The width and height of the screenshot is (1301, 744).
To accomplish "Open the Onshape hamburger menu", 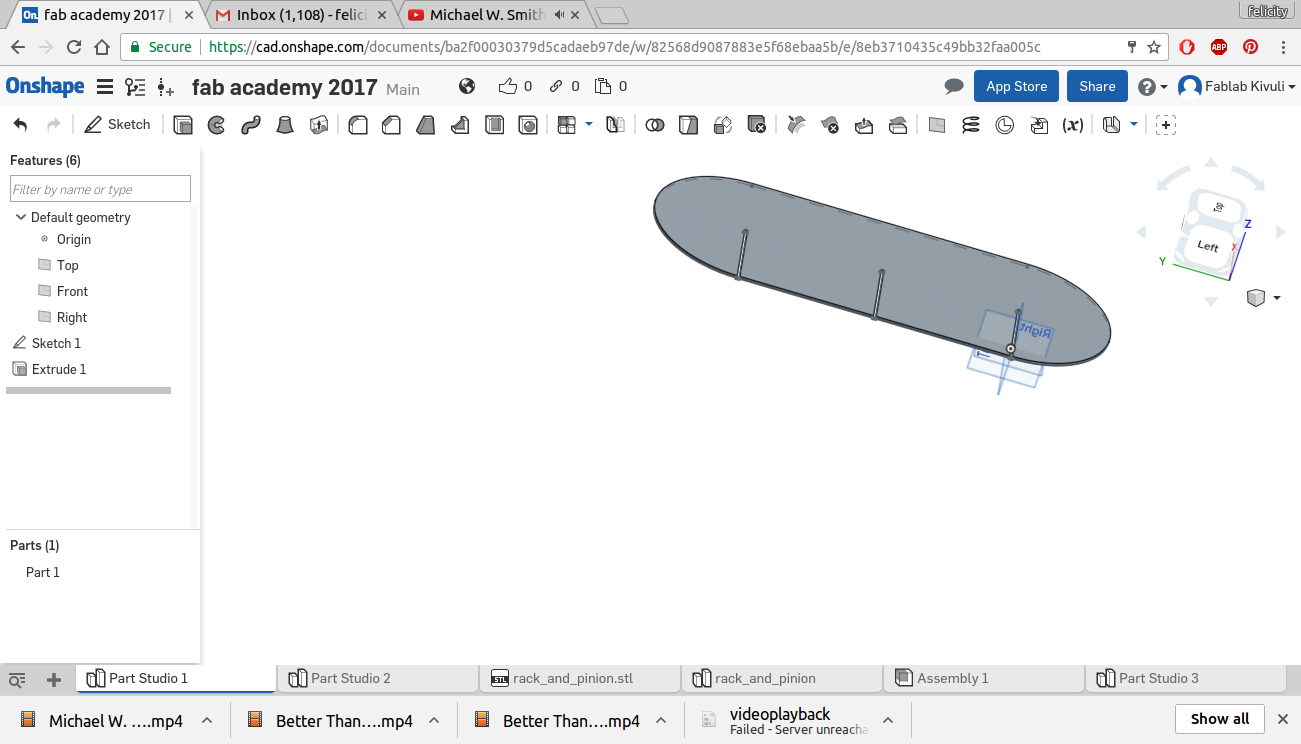I will tap(104, 87).
